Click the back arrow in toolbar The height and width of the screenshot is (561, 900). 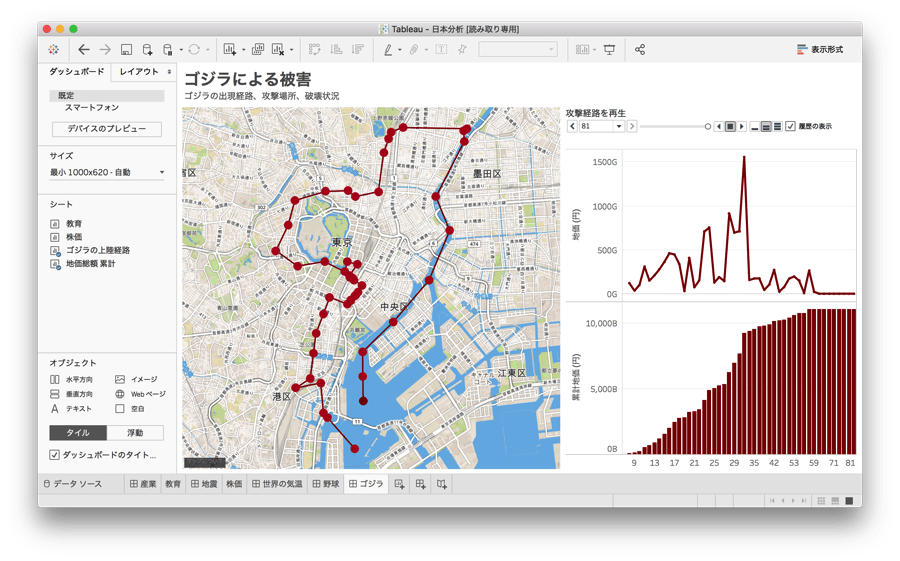click(84, 49)
